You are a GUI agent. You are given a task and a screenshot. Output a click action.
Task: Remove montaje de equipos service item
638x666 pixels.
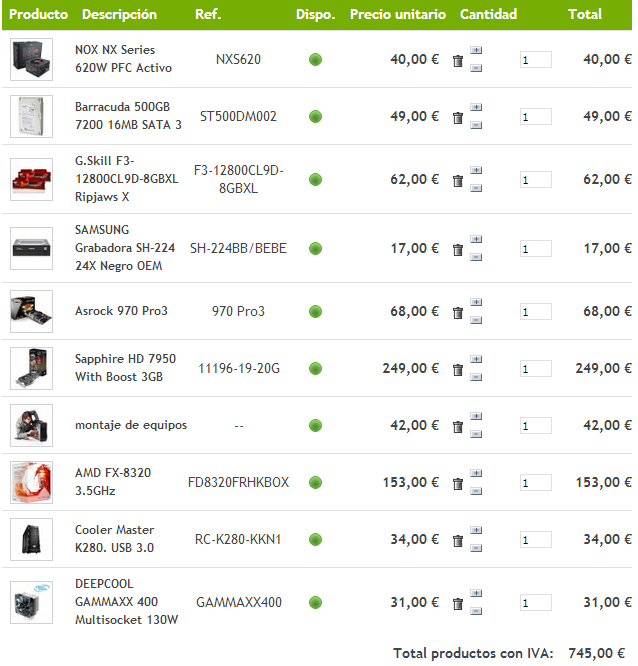[457, 427]
